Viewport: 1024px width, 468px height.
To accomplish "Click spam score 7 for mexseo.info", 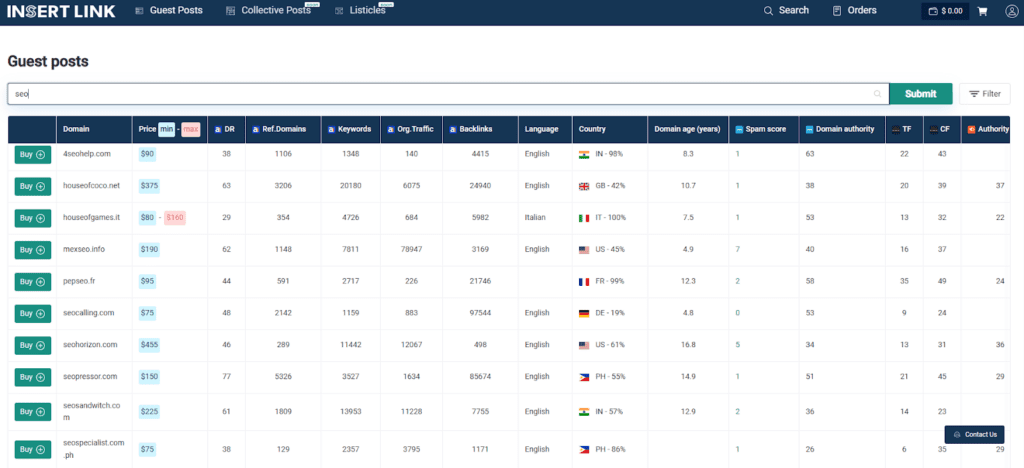I will pyautogui.click(x=738, y=249).
